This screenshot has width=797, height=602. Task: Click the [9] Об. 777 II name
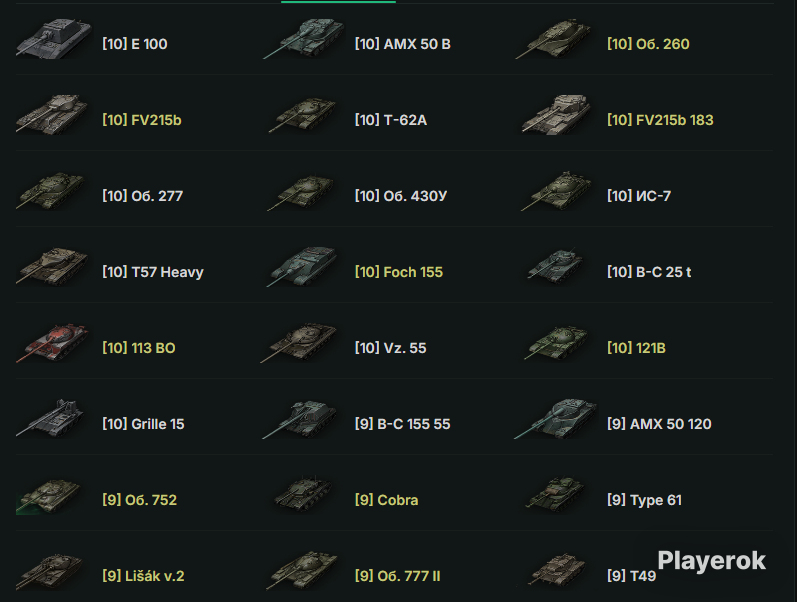coord(397,576)
